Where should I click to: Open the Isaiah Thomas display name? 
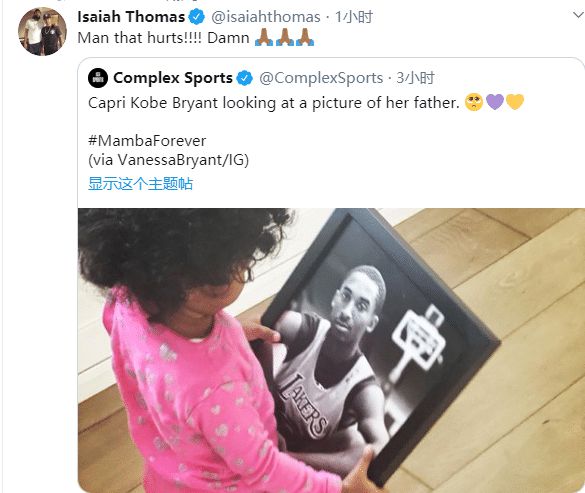click(x=131, y=17)
